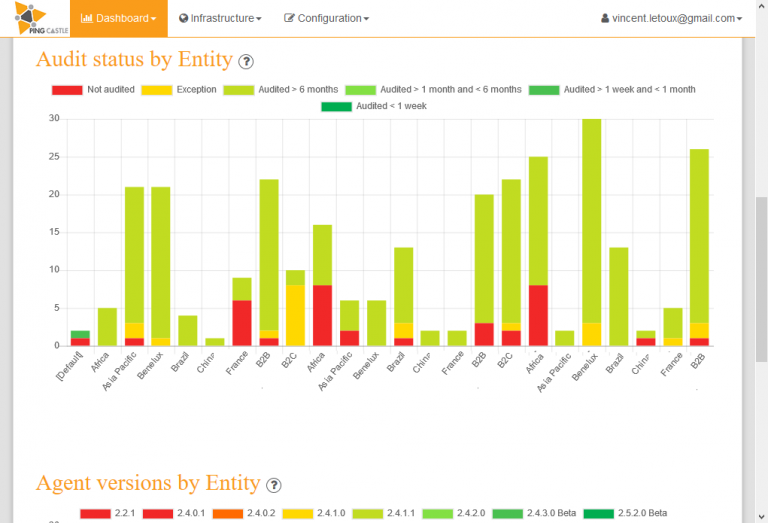Open the Dashboard dropdown menu
This screenshot has width=768, height=523.
tap(119, 18)
